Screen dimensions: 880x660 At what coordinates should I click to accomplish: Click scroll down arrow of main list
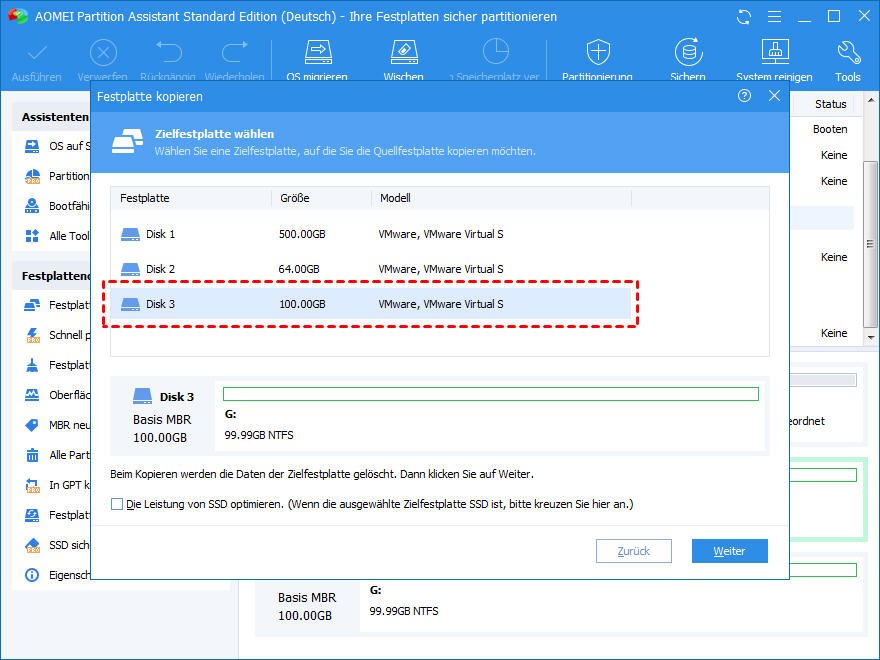coord(870,337)
